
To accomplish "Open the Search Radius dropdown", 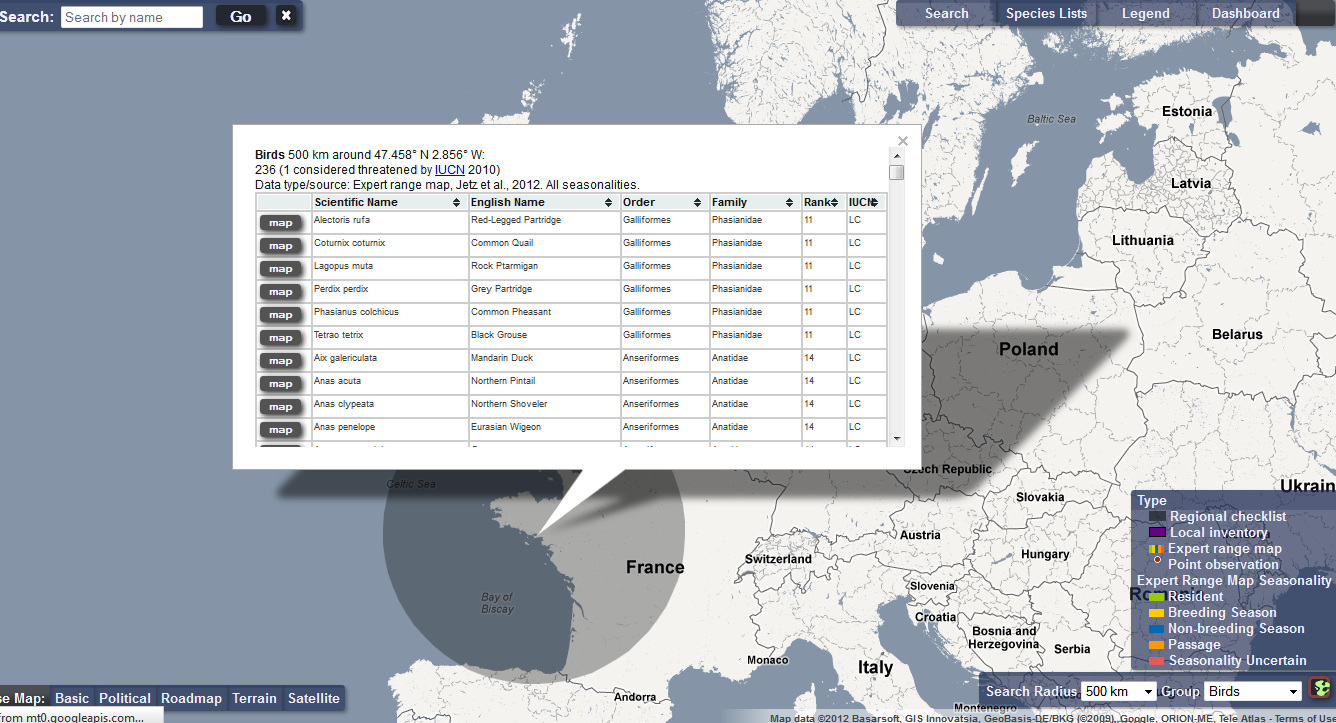I will pyautogui.click(x=1118, y=691).
